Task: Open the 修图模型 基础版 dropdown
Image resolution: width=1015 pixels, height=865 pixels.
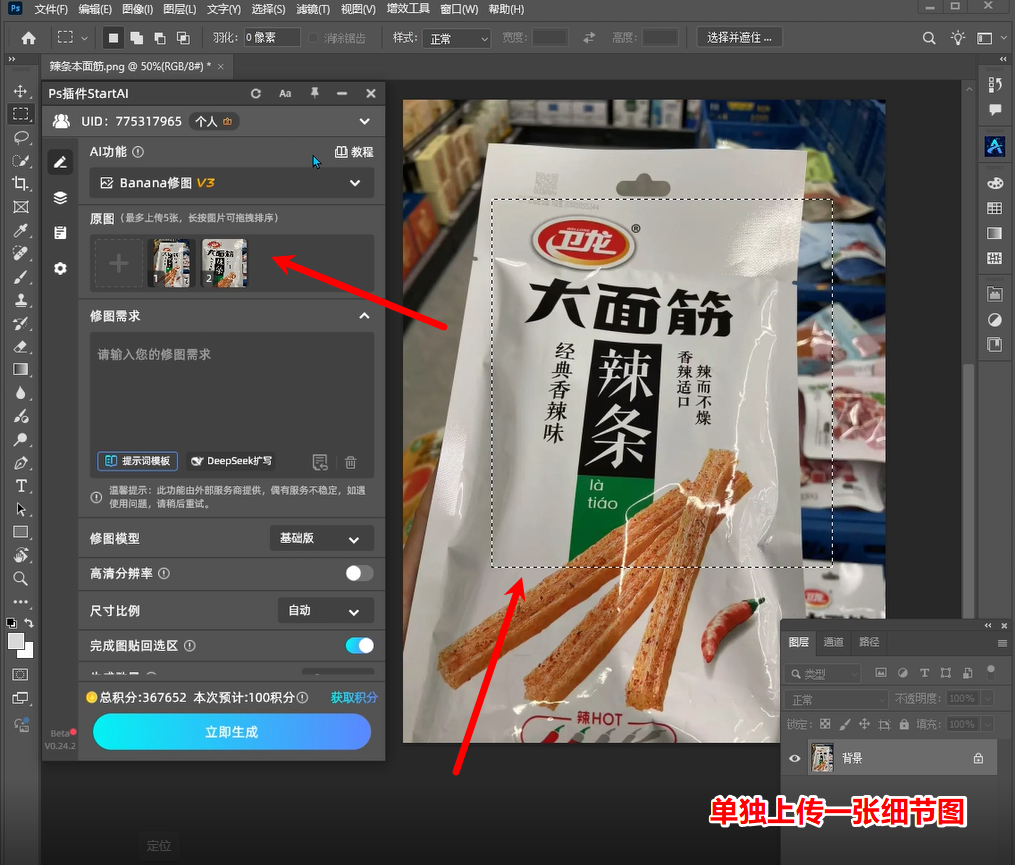Action: [322, 538]
